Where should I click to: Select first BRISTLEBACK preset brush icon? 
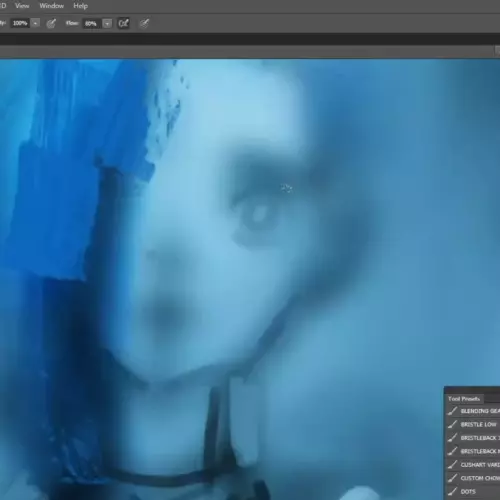pos(452,438)
